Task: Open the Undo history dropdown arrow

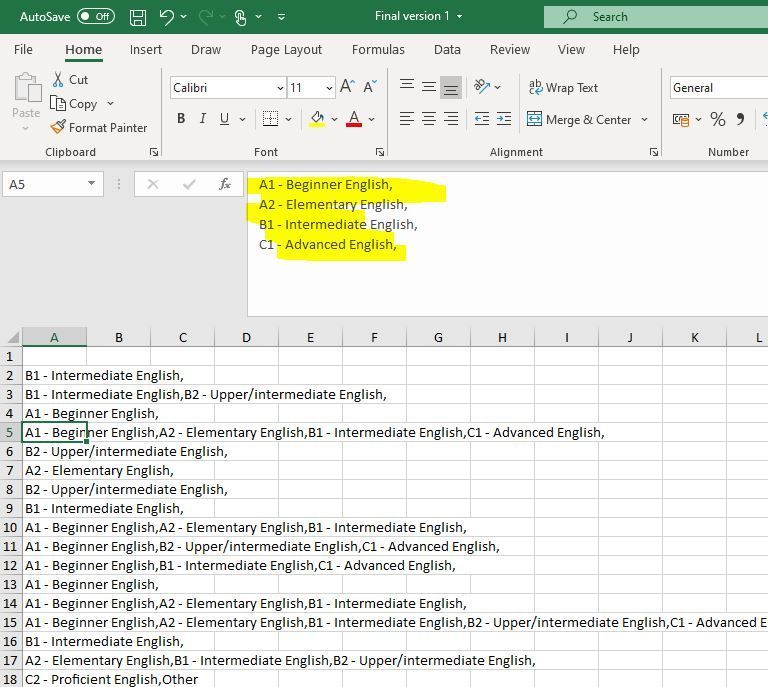Action: coord(184,17)
